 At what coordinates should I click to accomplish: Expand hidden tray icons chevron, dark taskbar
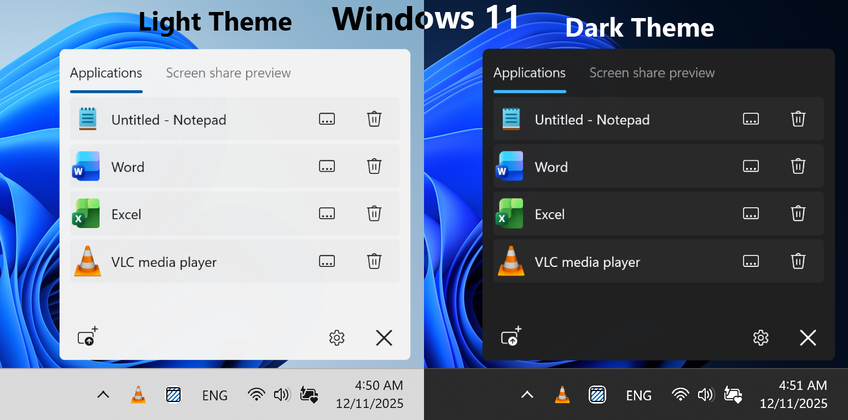[527, 395]
